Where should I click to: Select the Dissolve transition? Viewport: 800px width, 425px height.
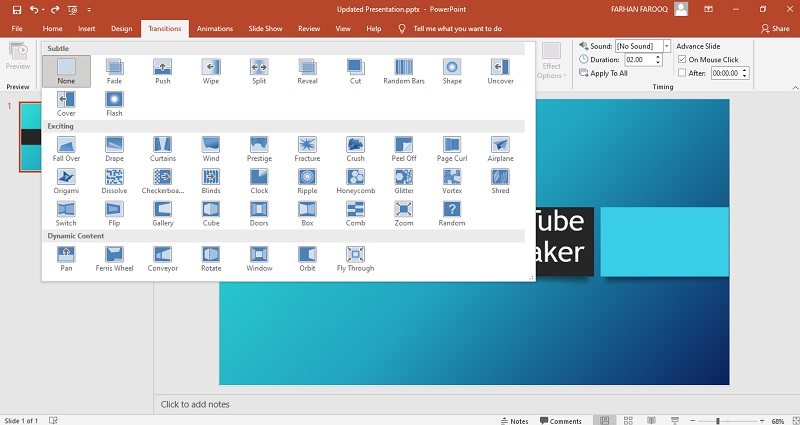pos(114,181)
